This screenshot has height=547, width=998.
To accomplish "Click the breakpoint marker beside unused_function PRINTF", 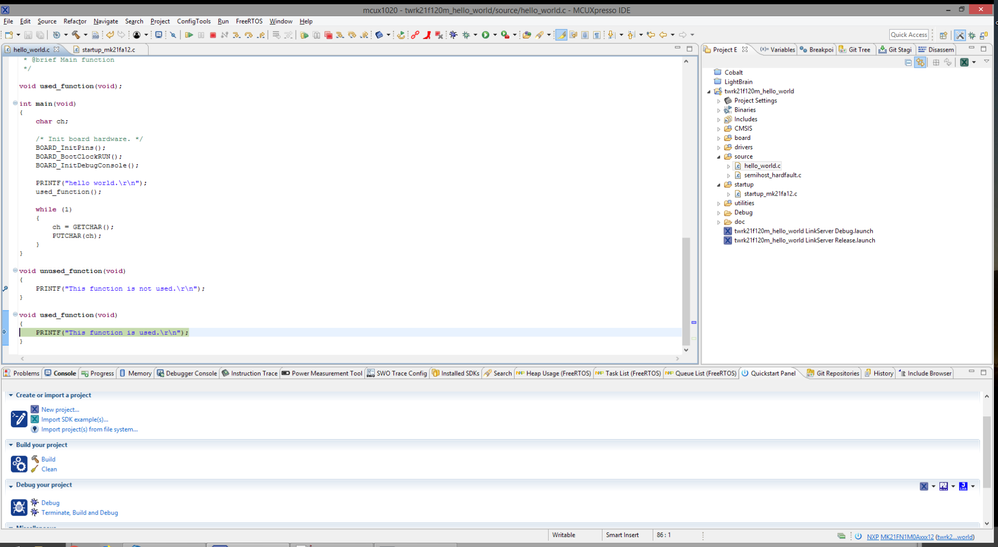I will tap(5, 288).
